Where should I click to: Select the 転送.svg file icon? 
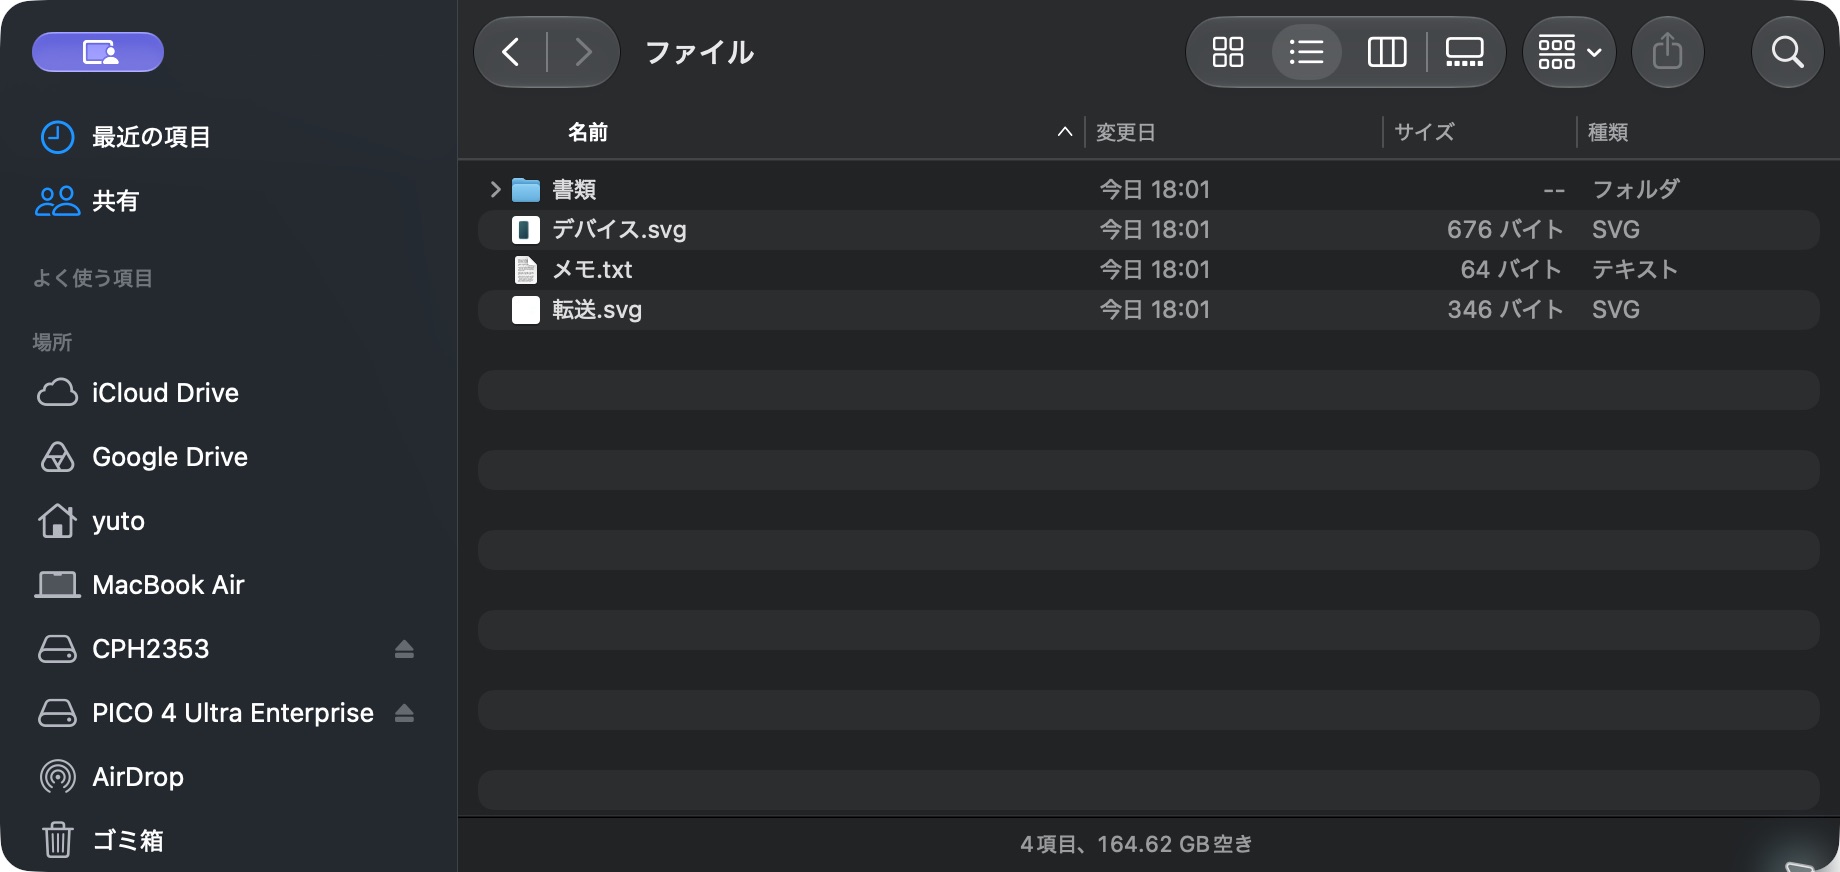coord(526,309)
